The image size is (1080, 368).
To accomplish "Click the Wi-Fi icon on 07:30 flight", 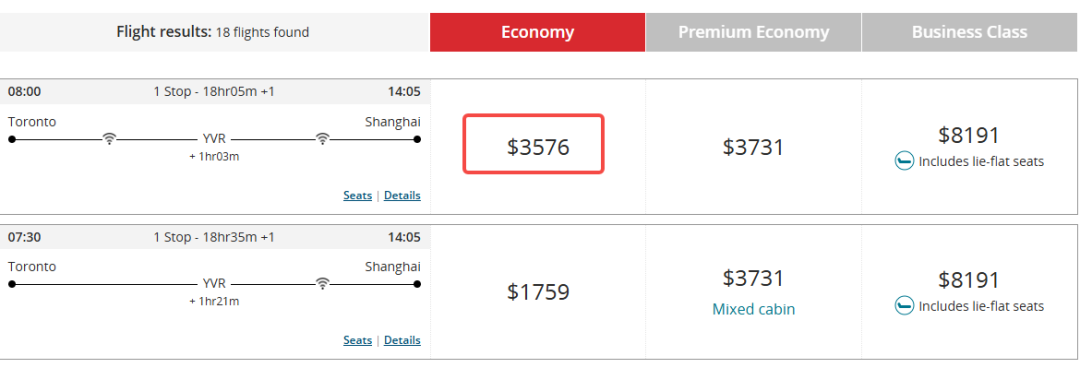I will click(x=322, y=283).
